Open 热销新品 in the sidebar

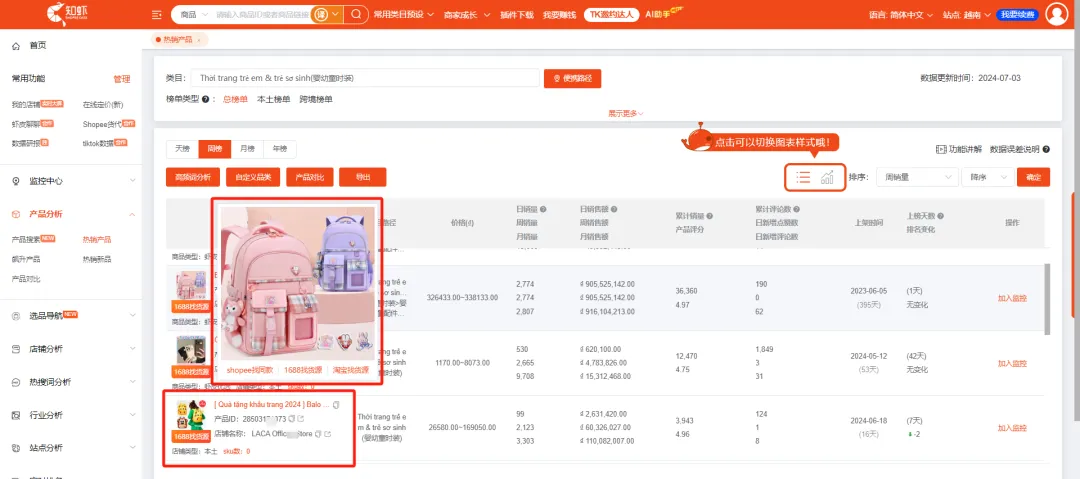[96, 259]
